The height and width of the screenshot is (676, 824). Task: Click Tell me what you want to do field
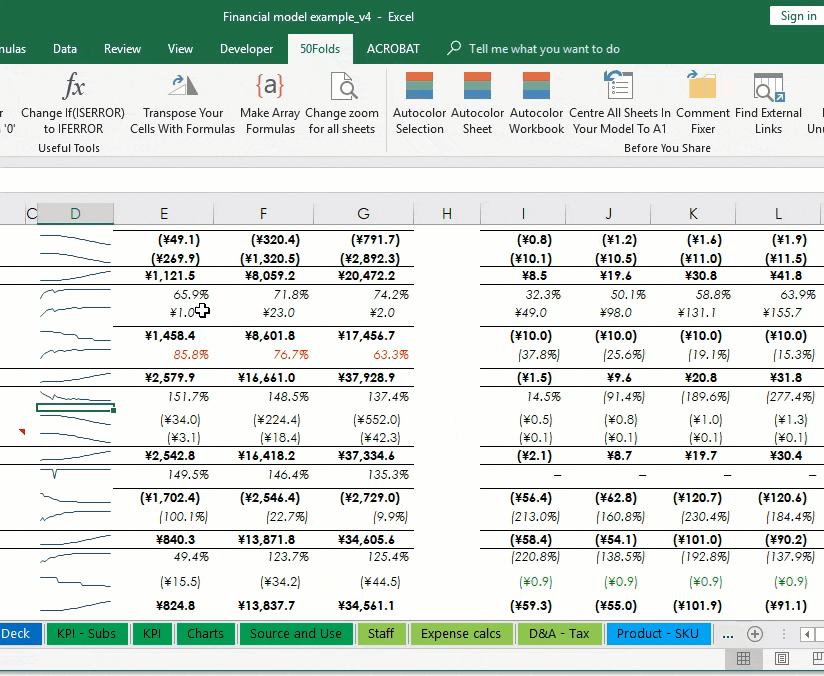click(x=544, y=49)
